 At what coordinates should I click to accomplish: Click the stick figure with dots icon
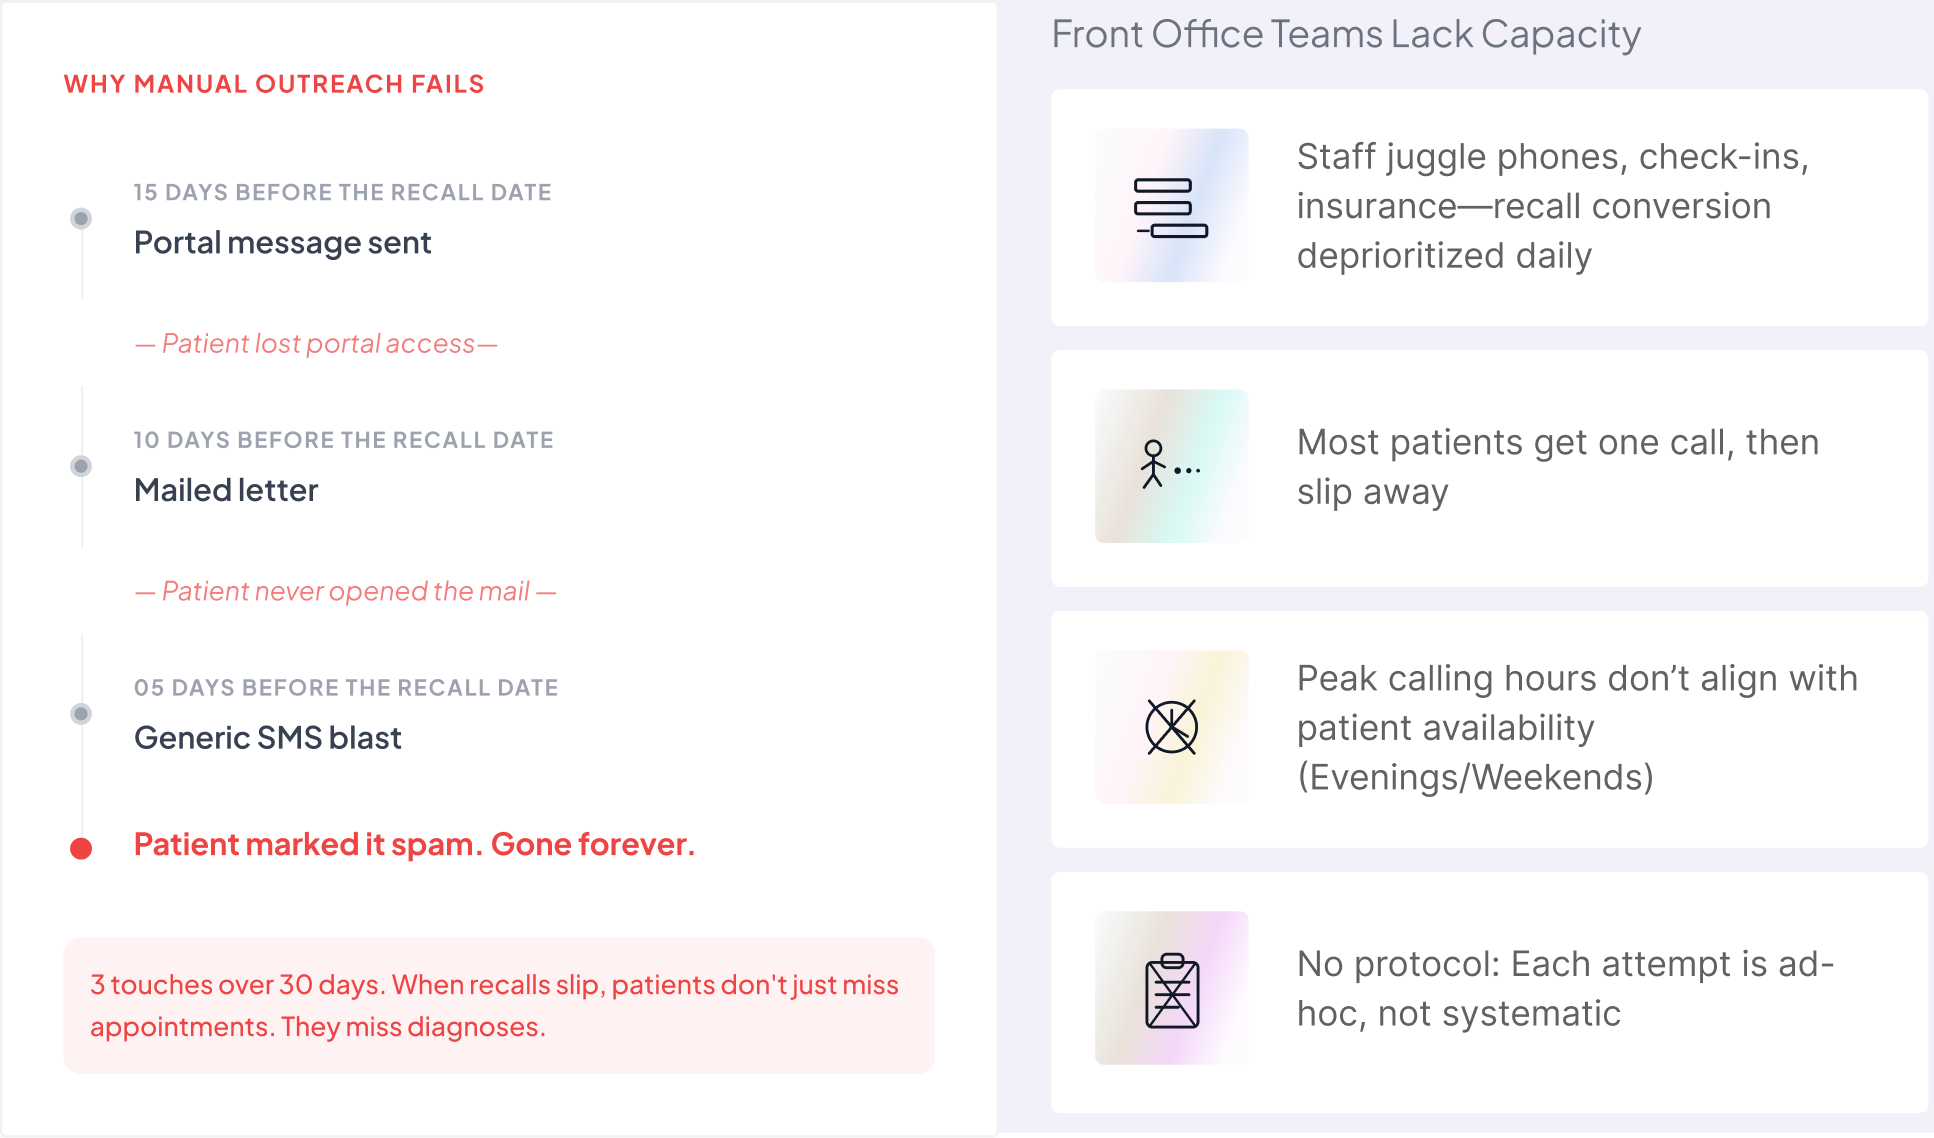point(1171,466)
